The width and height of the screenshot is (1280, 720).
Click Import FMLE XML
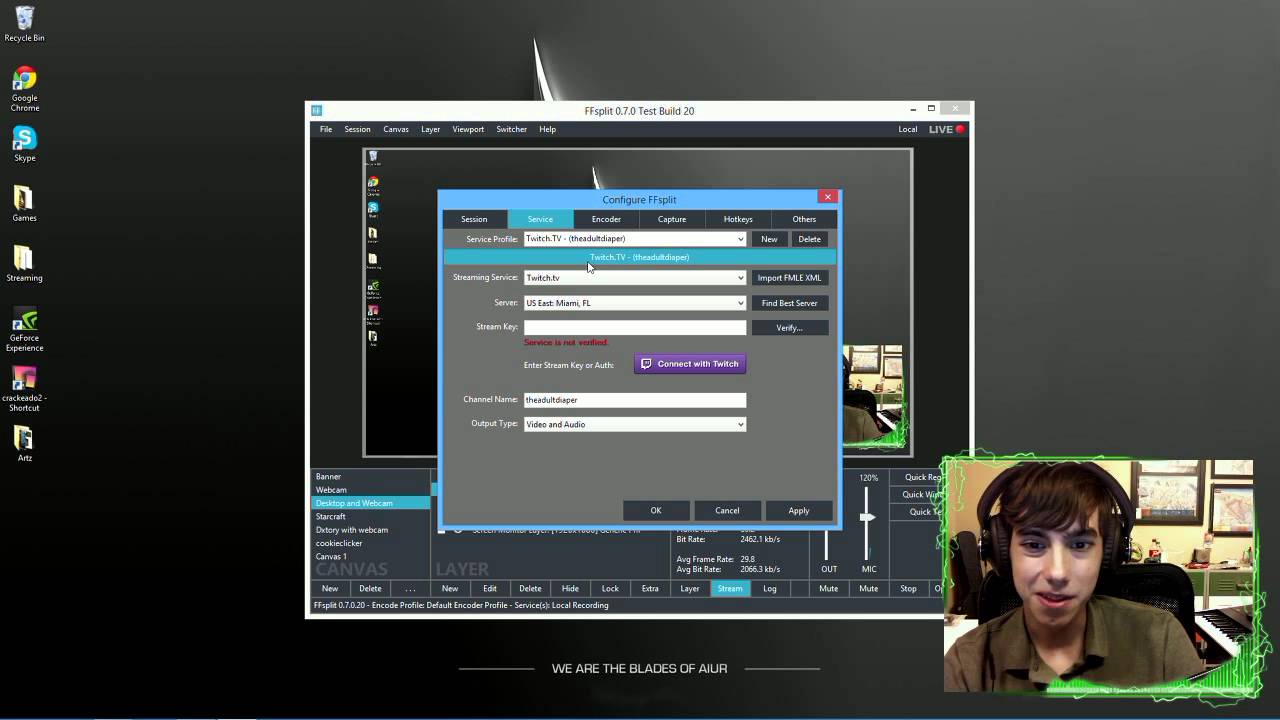[x=789, y=278]
